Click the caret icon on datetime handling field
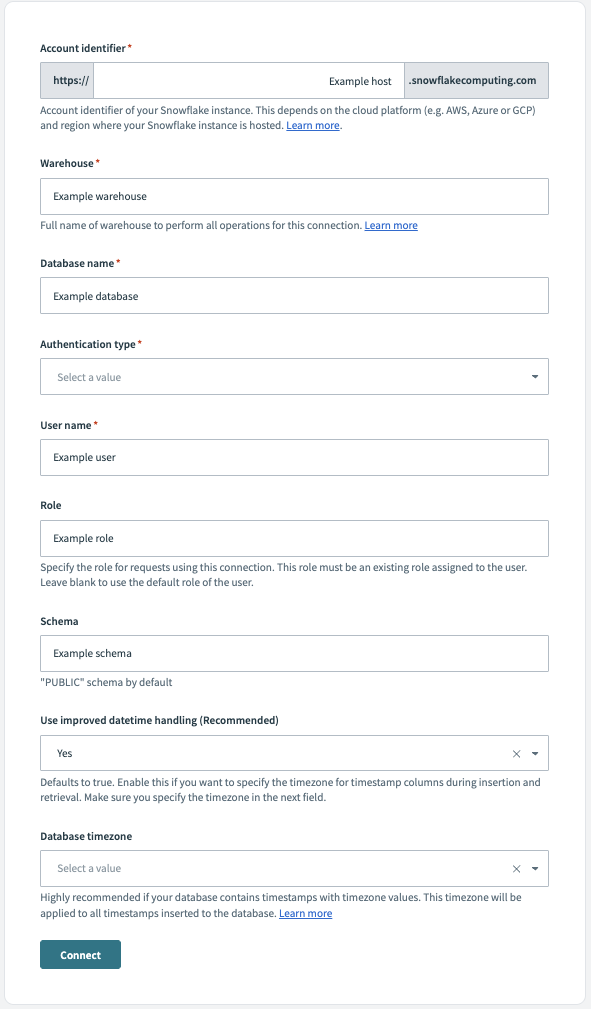591x1009 pixels. pos(536,753)
